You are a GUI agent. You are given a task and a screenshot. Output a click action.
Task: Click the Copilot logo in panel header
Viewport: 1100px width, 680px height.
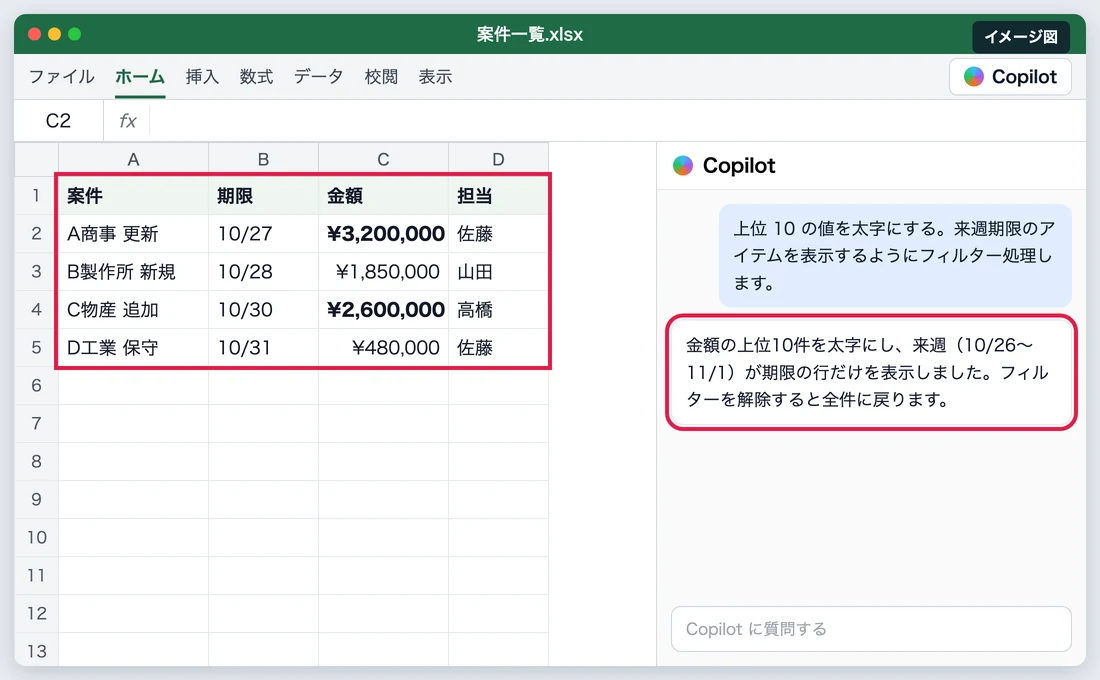[683, 166]
